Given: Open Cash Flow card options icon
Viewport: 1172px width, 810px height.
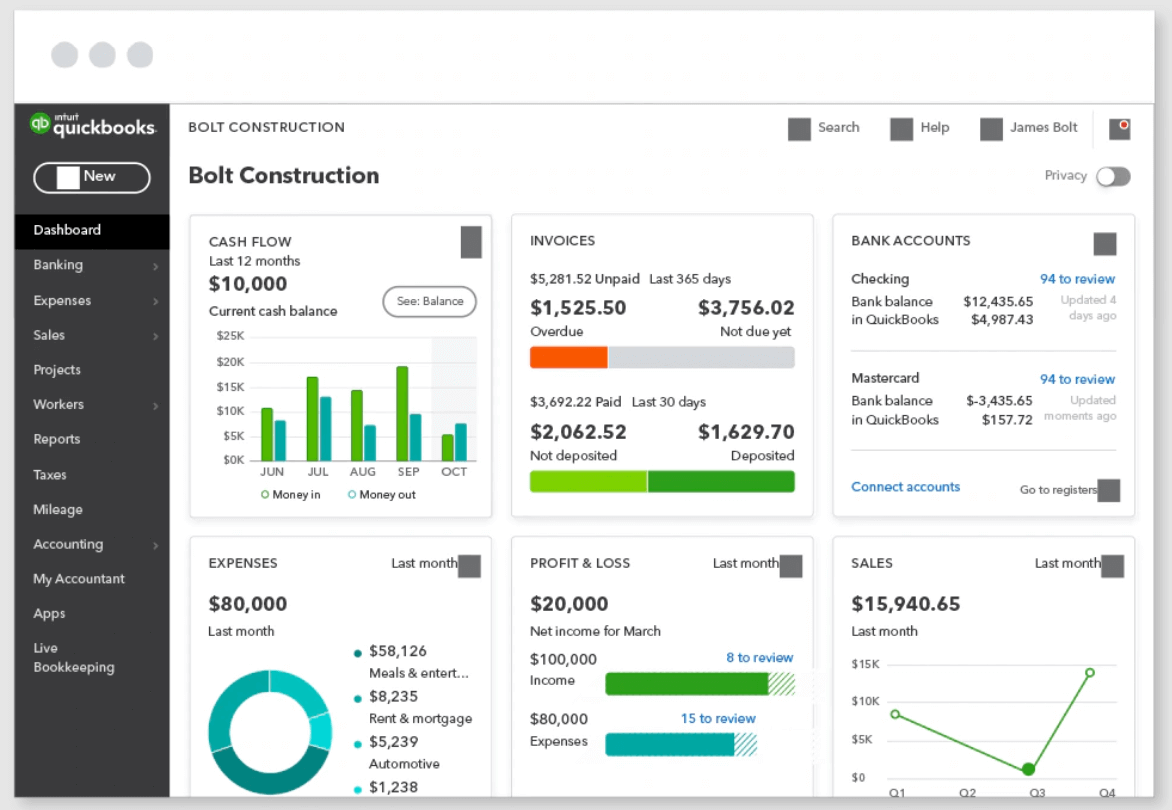Looking at the screenshot, I should pos(471,242).
